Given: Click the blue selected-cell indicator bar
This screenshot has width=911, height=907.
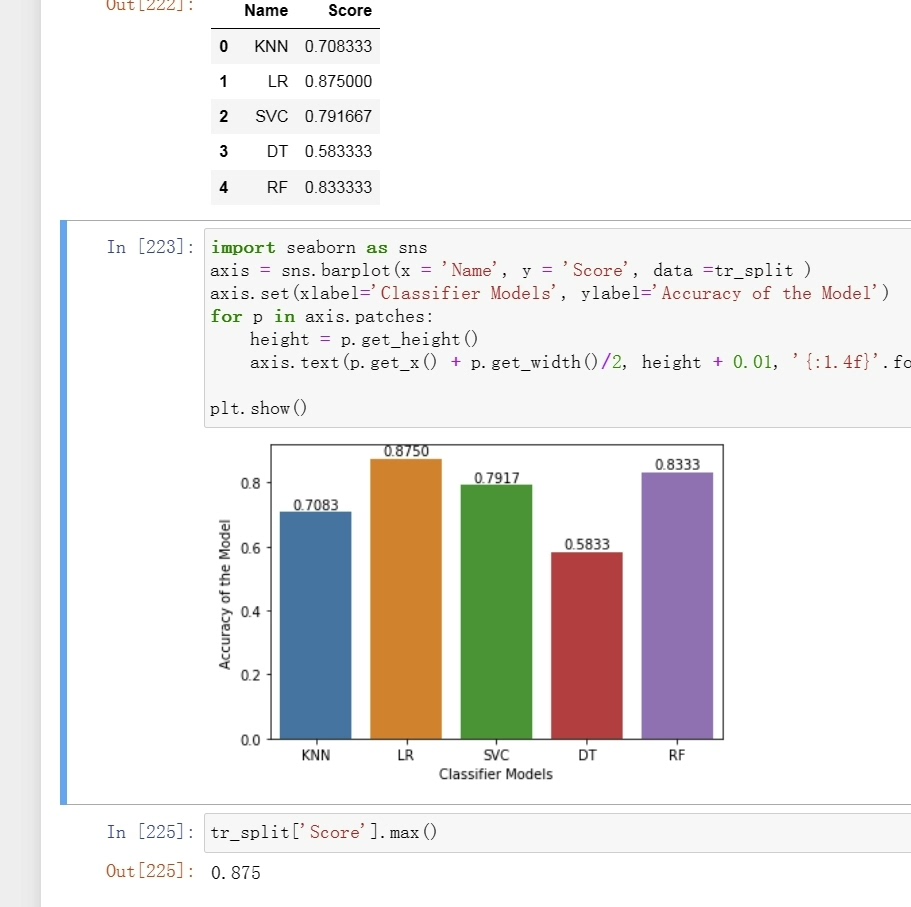Looking at the screenshot, I should tap(63, 512).
